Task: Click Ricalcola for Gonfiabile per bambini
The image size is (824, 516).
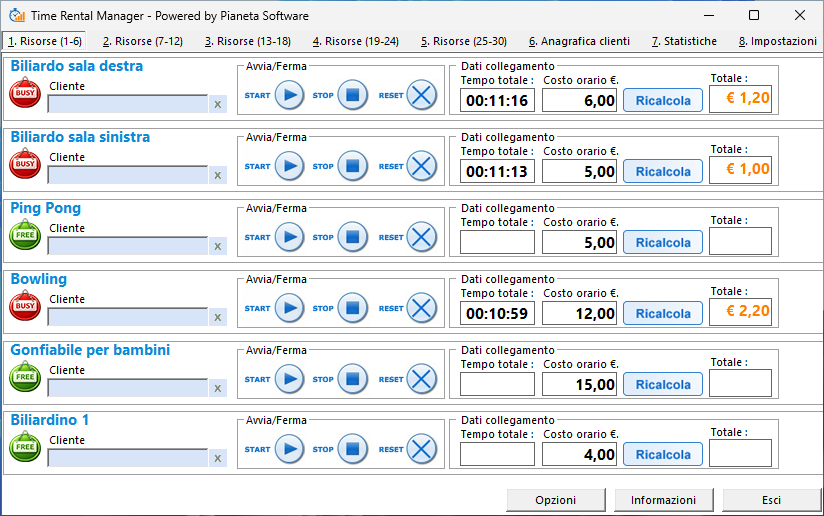Action: pos(663,384)
